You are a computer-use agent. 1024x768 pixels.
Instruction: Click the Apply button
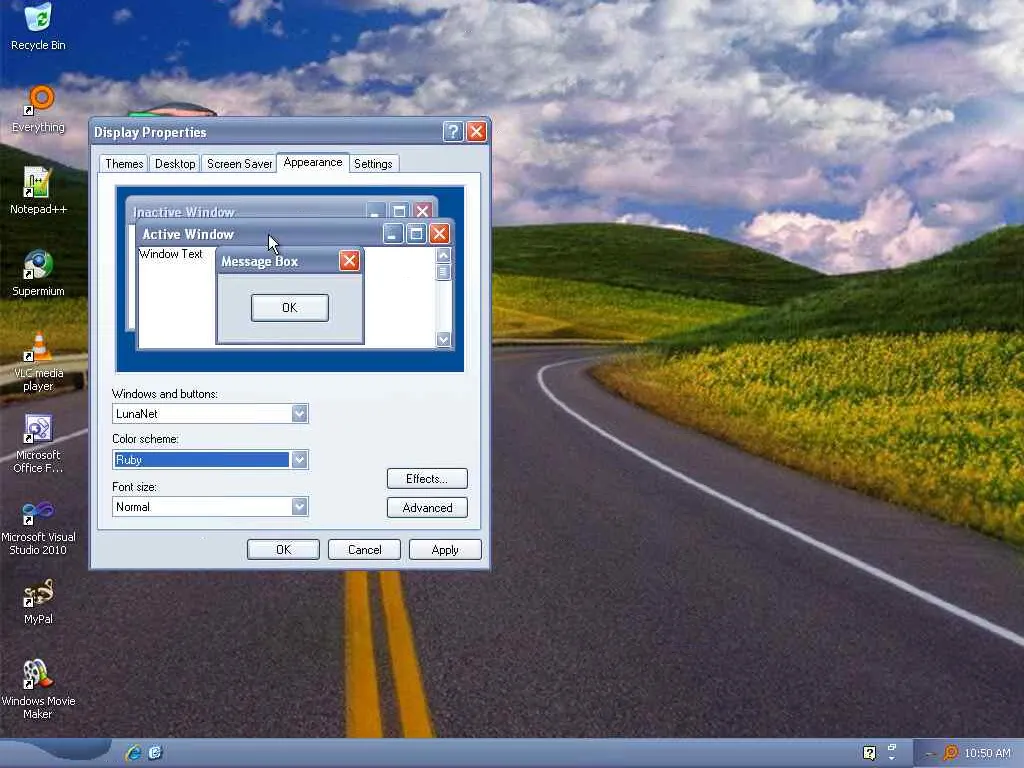click(445, 550)
